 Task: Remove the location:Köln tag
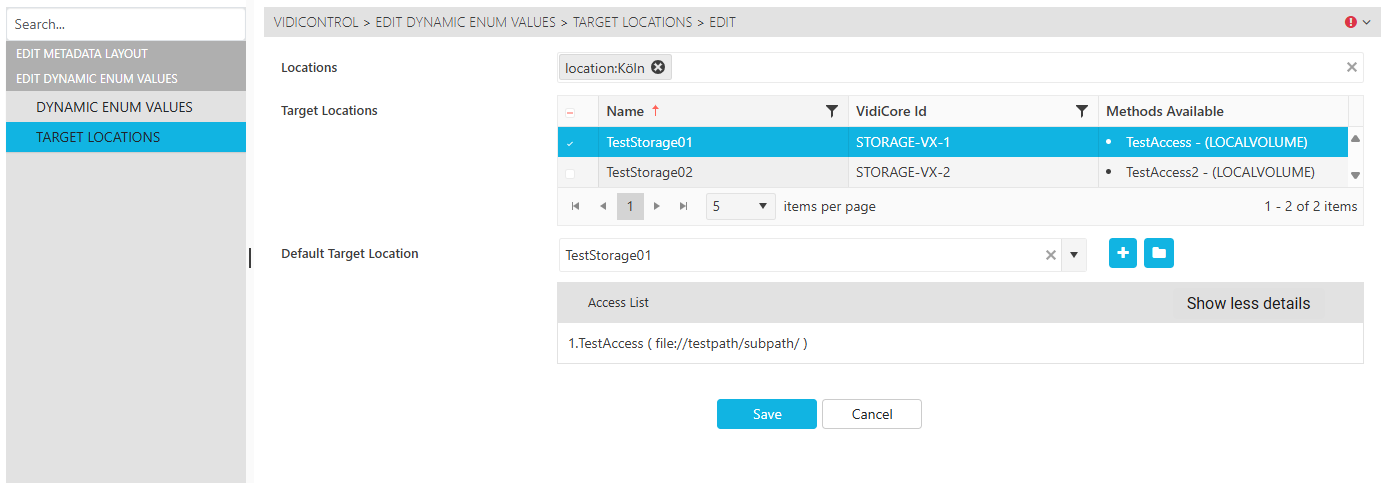pos(657,67)
